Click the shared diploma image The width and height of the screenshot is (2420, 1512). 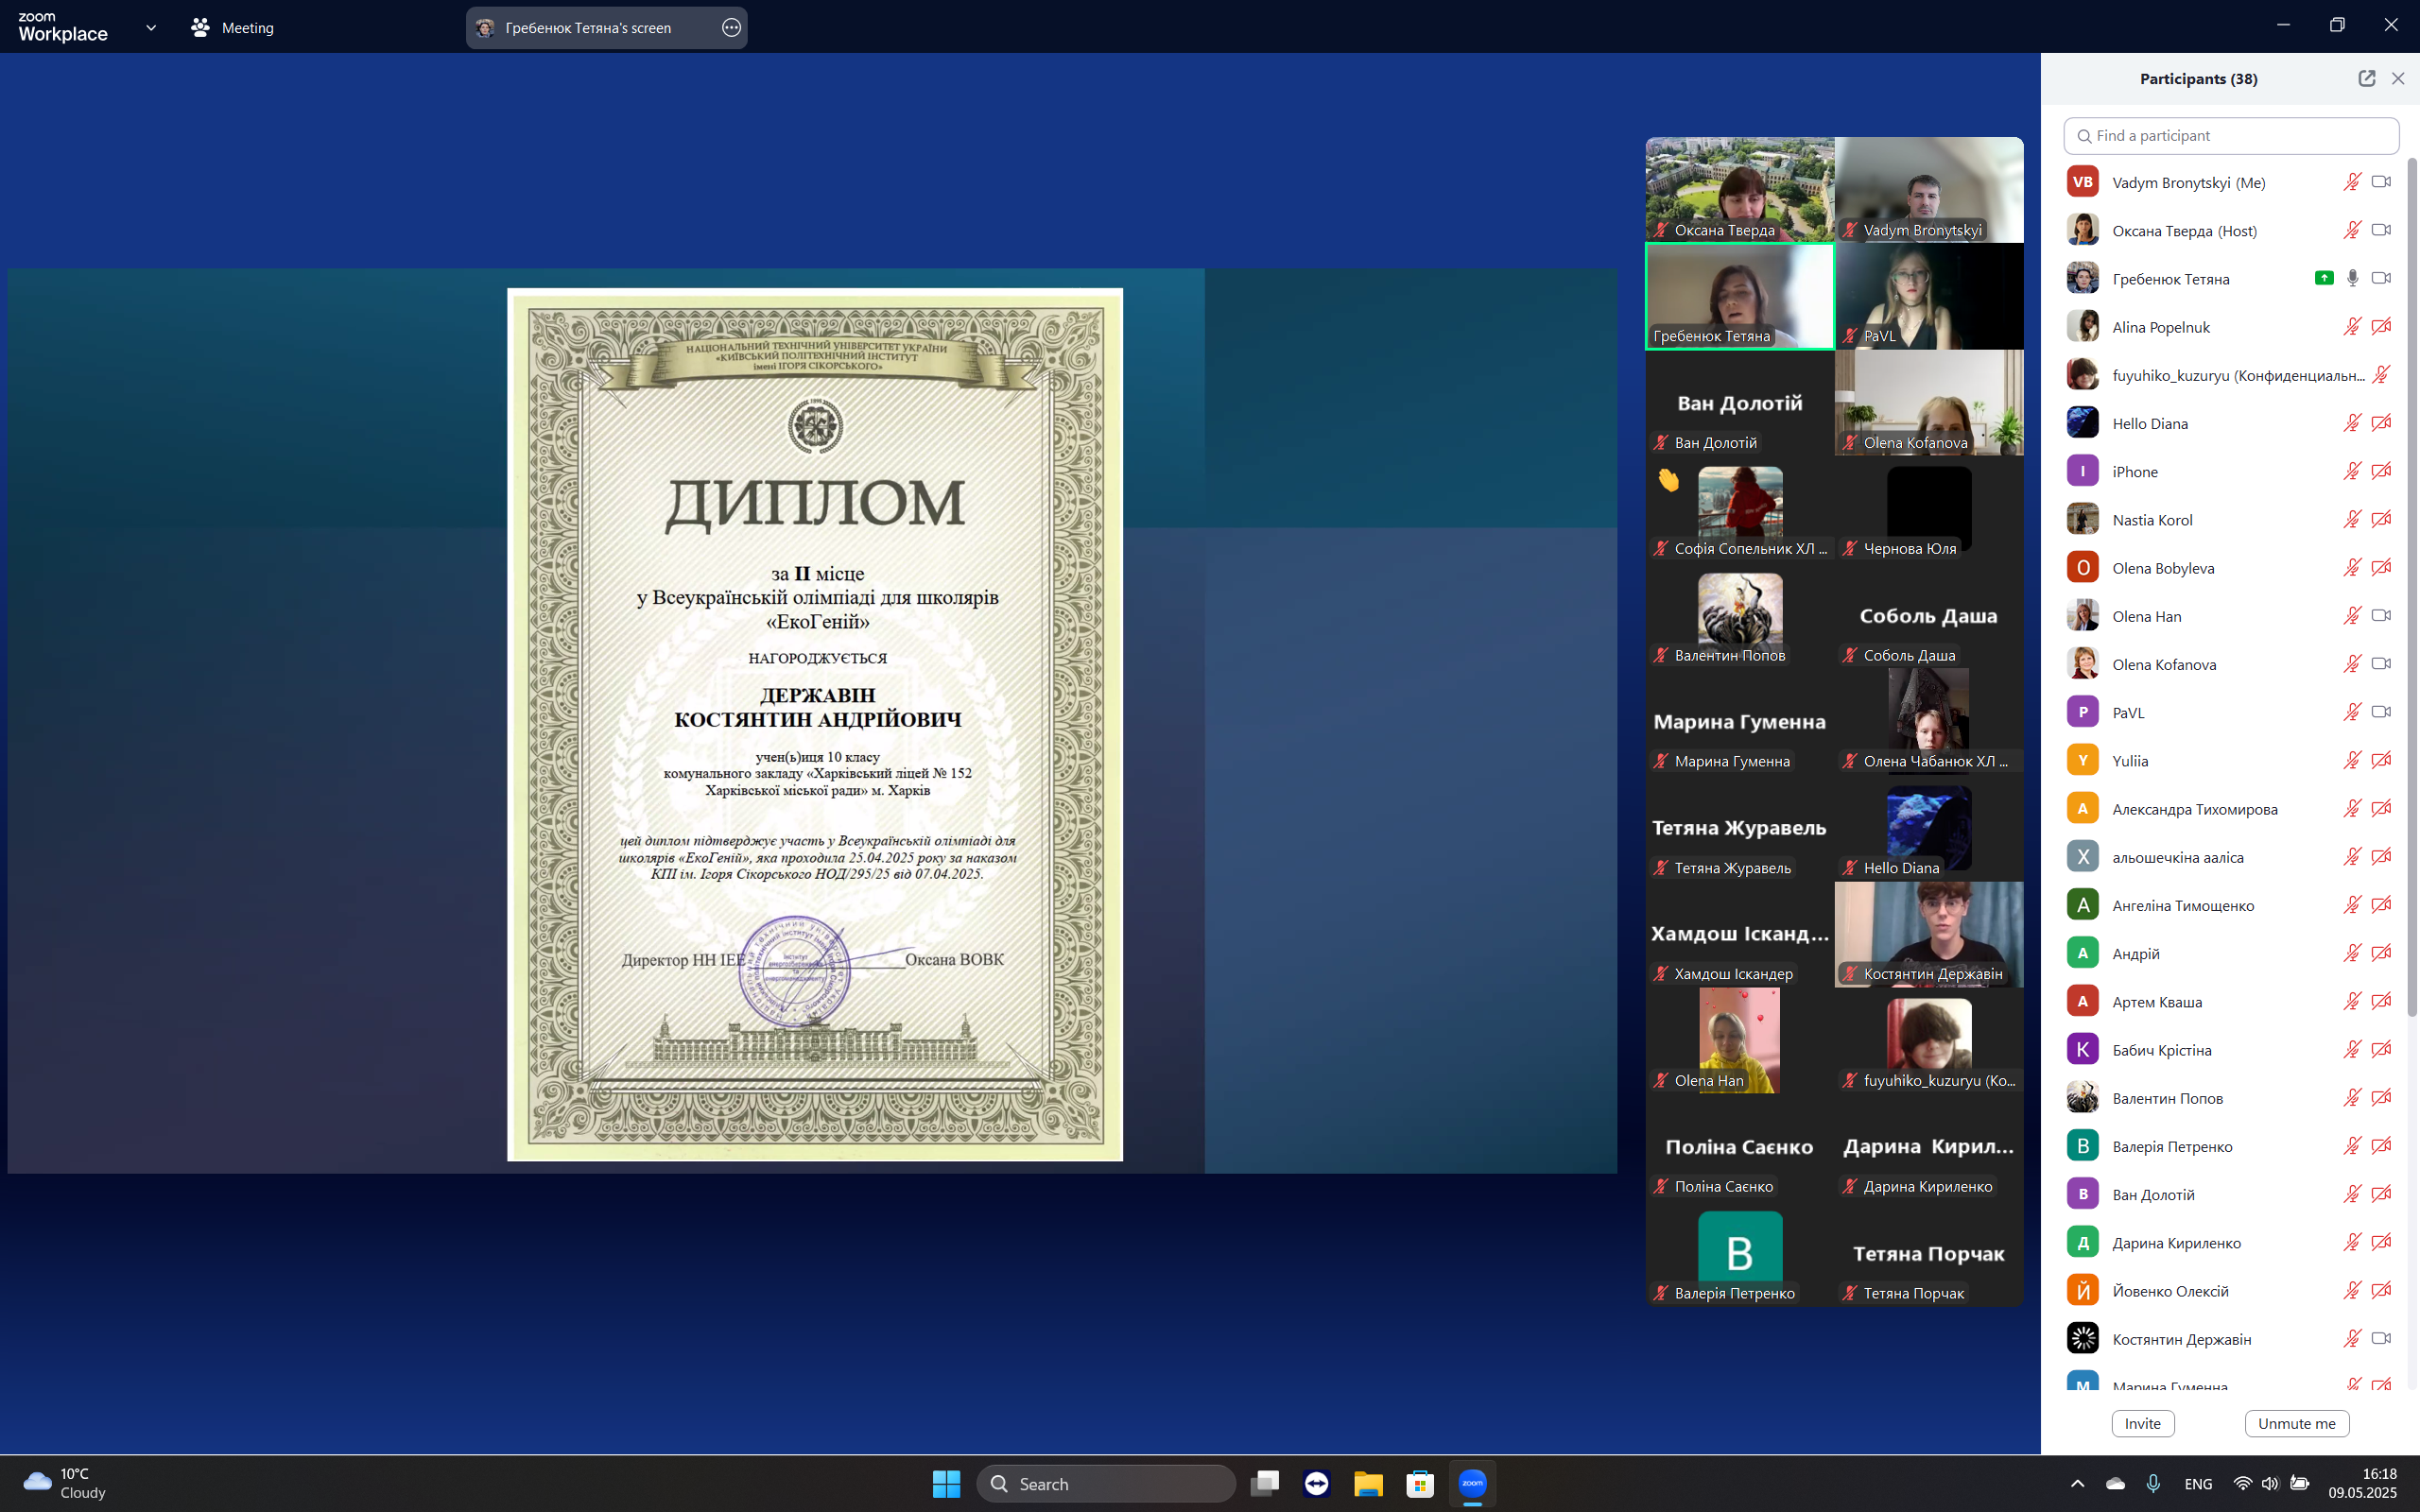tap(814, 724)
